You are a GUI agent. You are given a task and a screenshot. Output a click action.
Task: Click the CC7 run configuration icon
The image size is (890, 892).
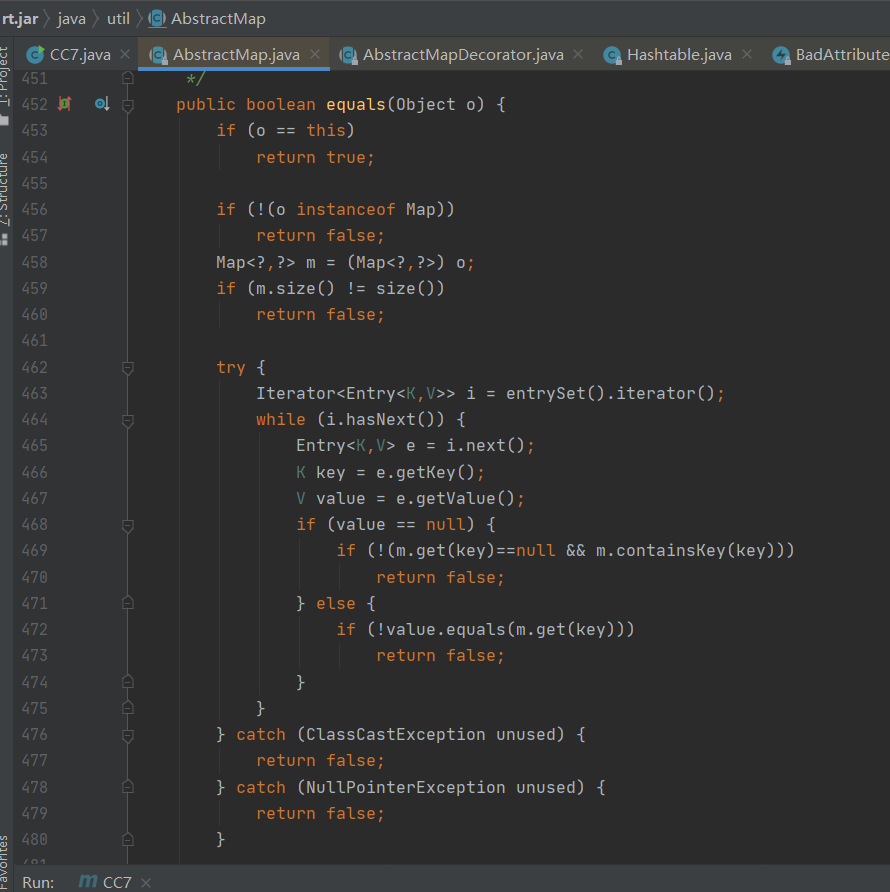pos(88,881)
